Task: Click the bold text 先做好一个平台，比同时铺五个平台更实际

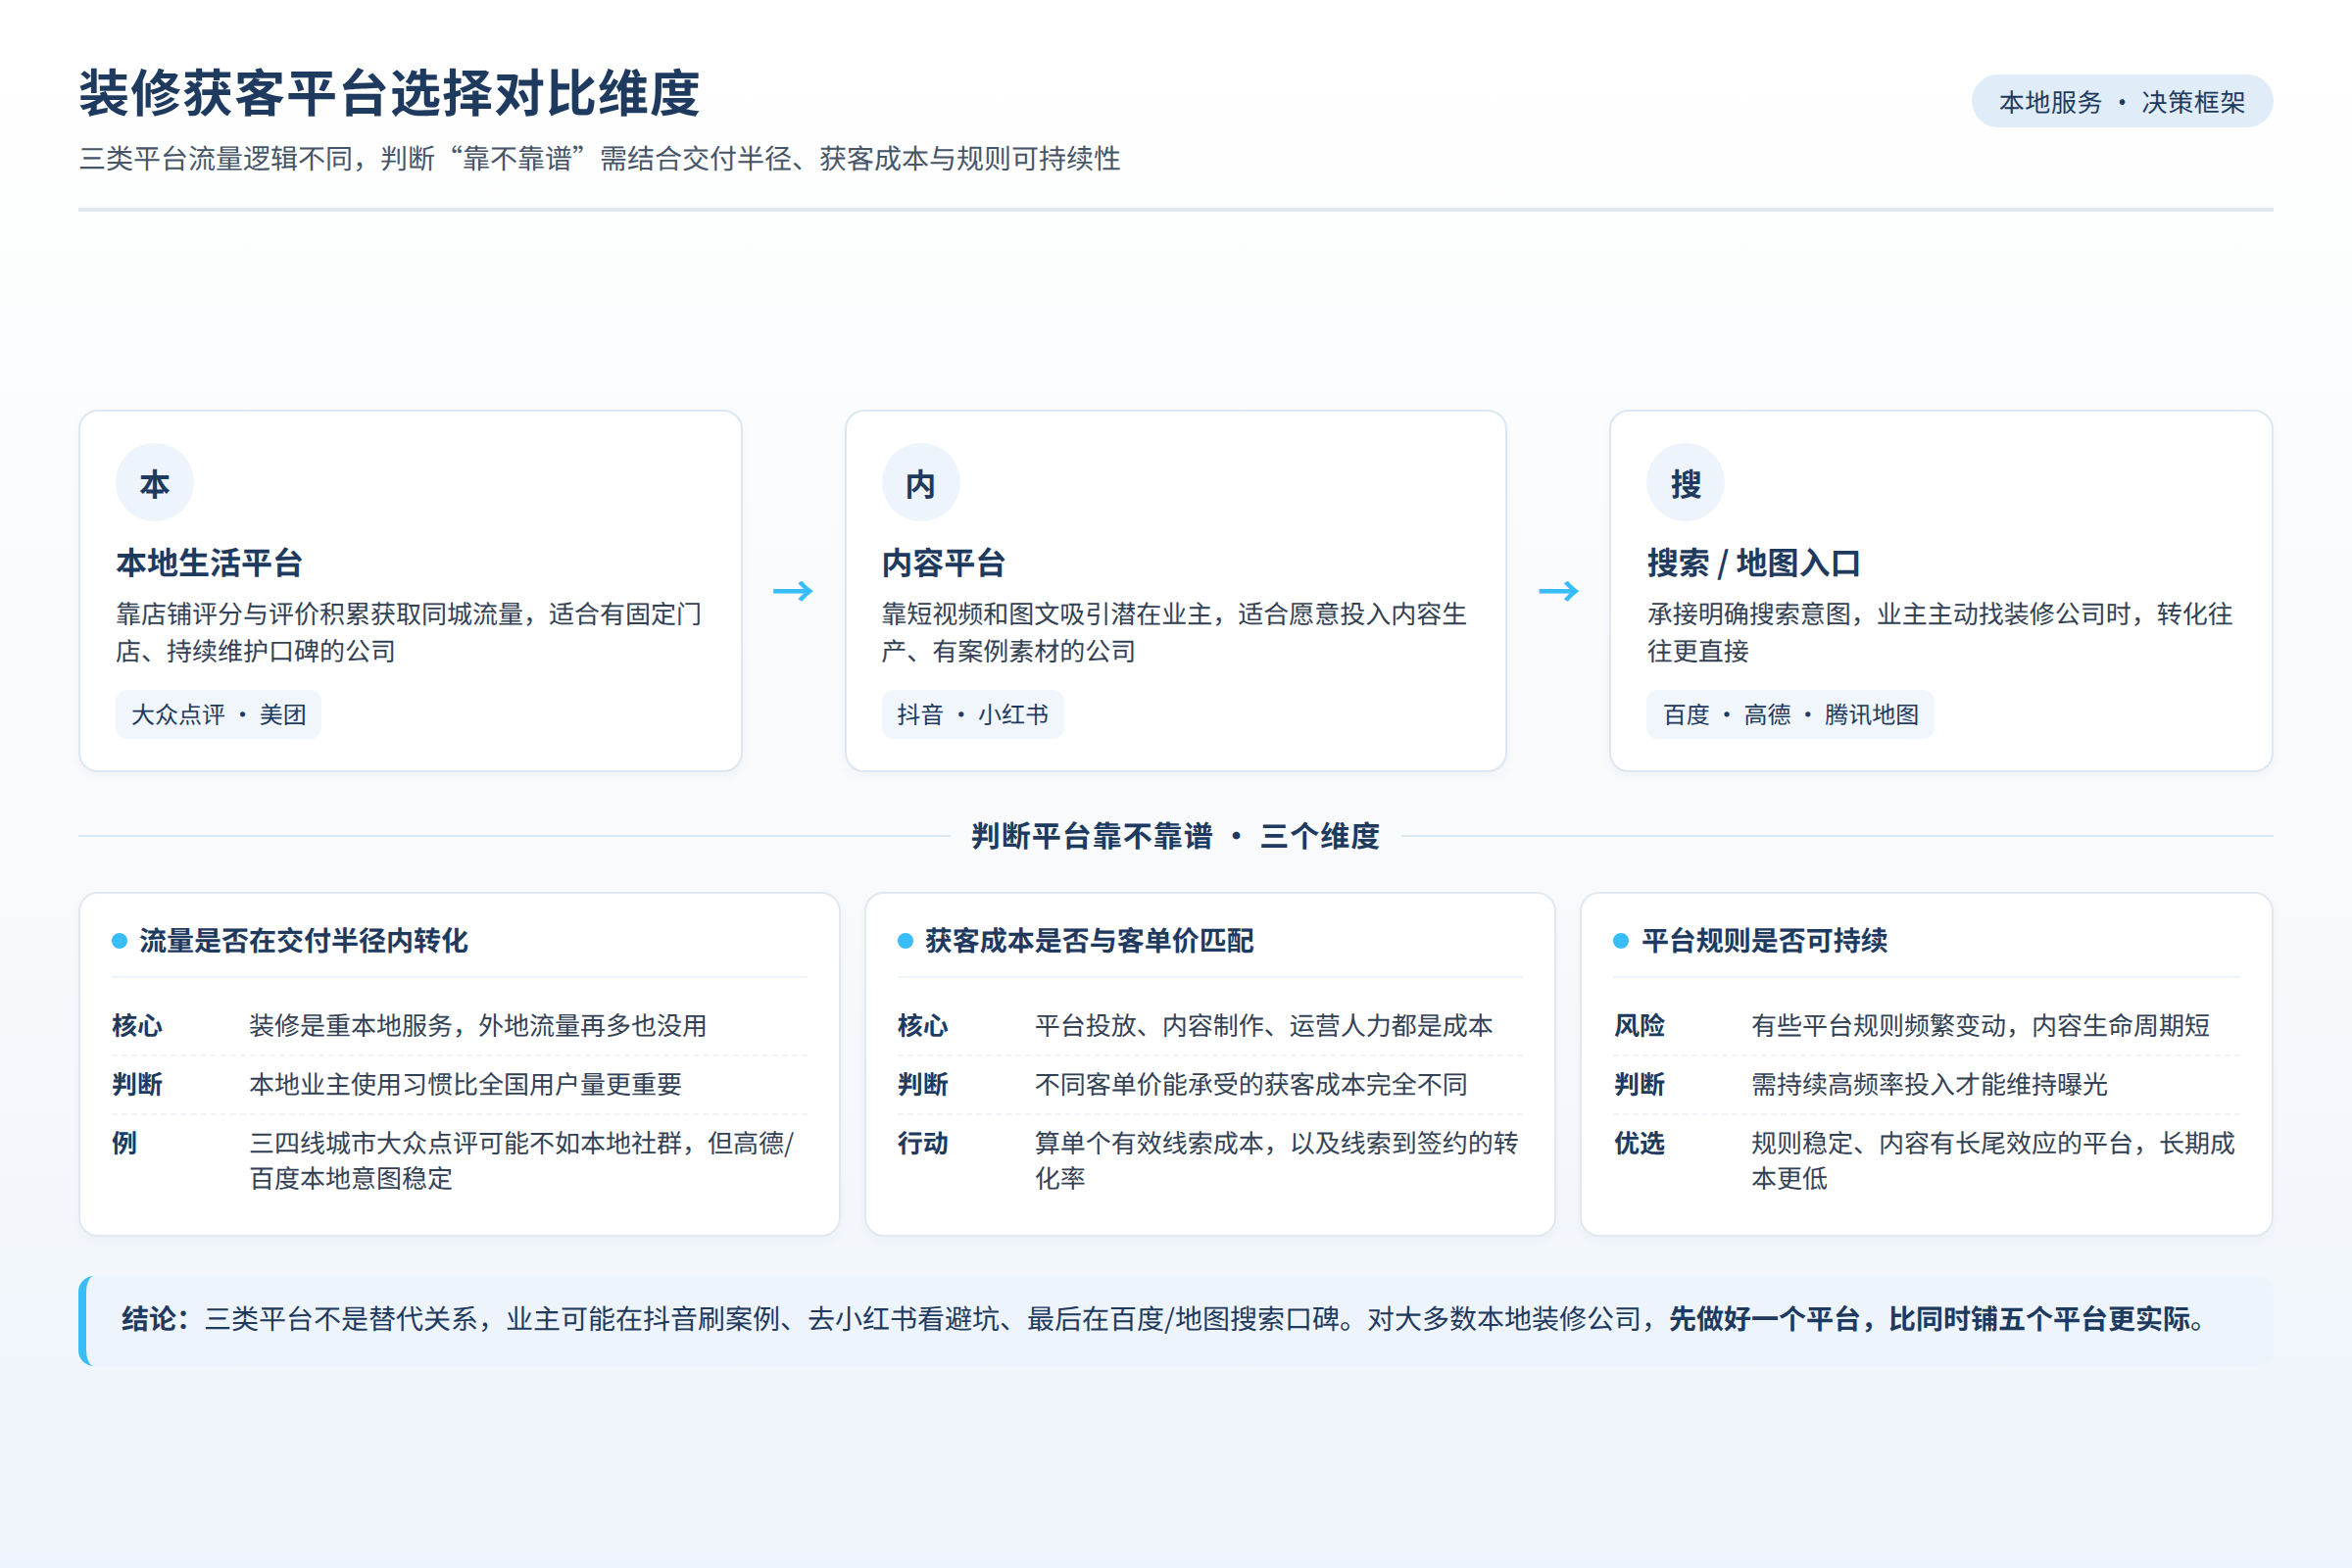Action: click(x=1928, y=1319)
